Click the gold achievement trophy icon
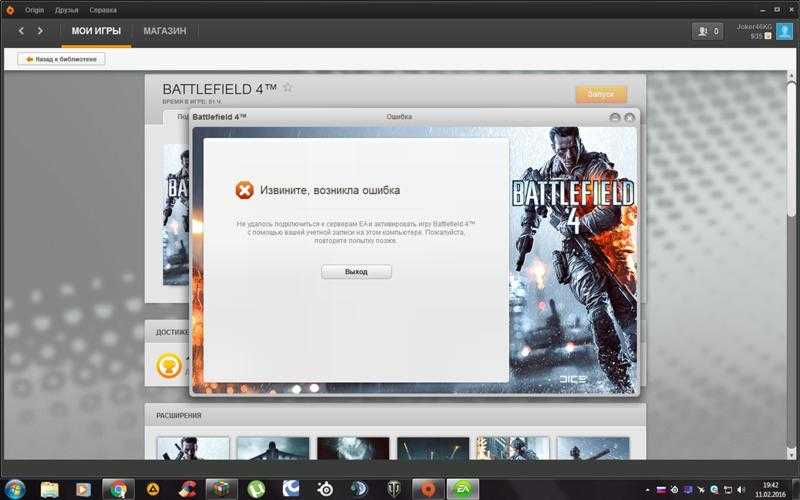Screen dimensions: 800x500 tap(169, 365)
